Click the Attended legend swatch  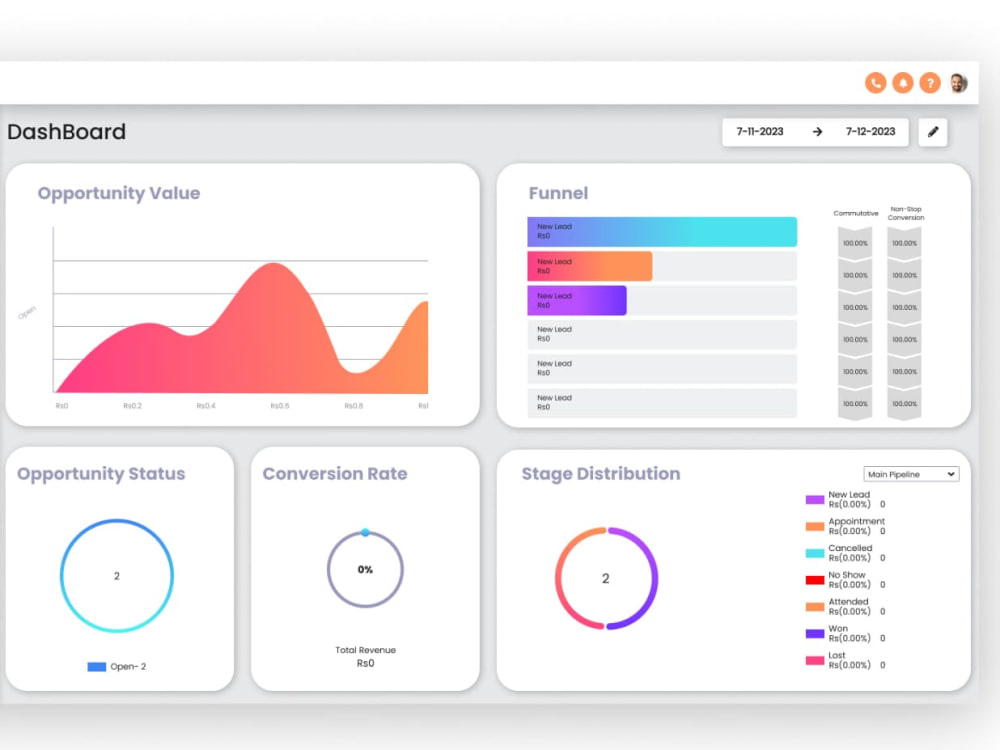(x=815, y=607)
